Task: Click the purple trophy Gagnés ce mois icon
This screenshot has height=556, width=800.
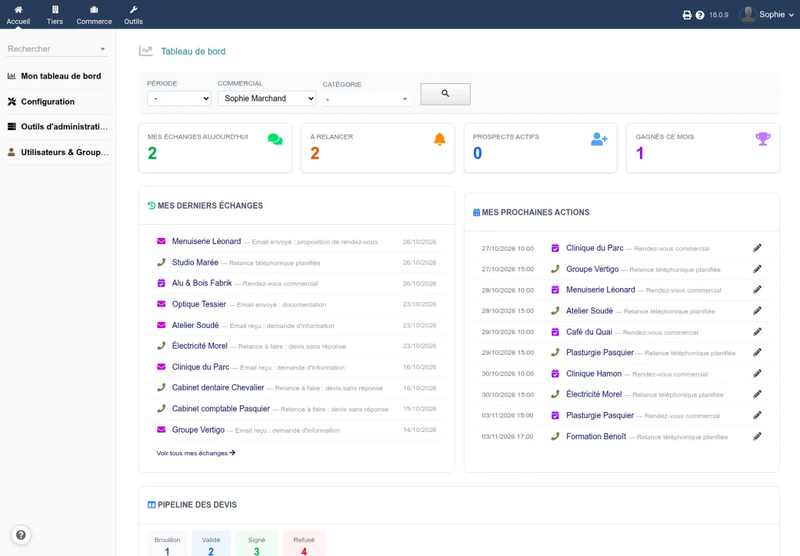Action: (763, 139)
